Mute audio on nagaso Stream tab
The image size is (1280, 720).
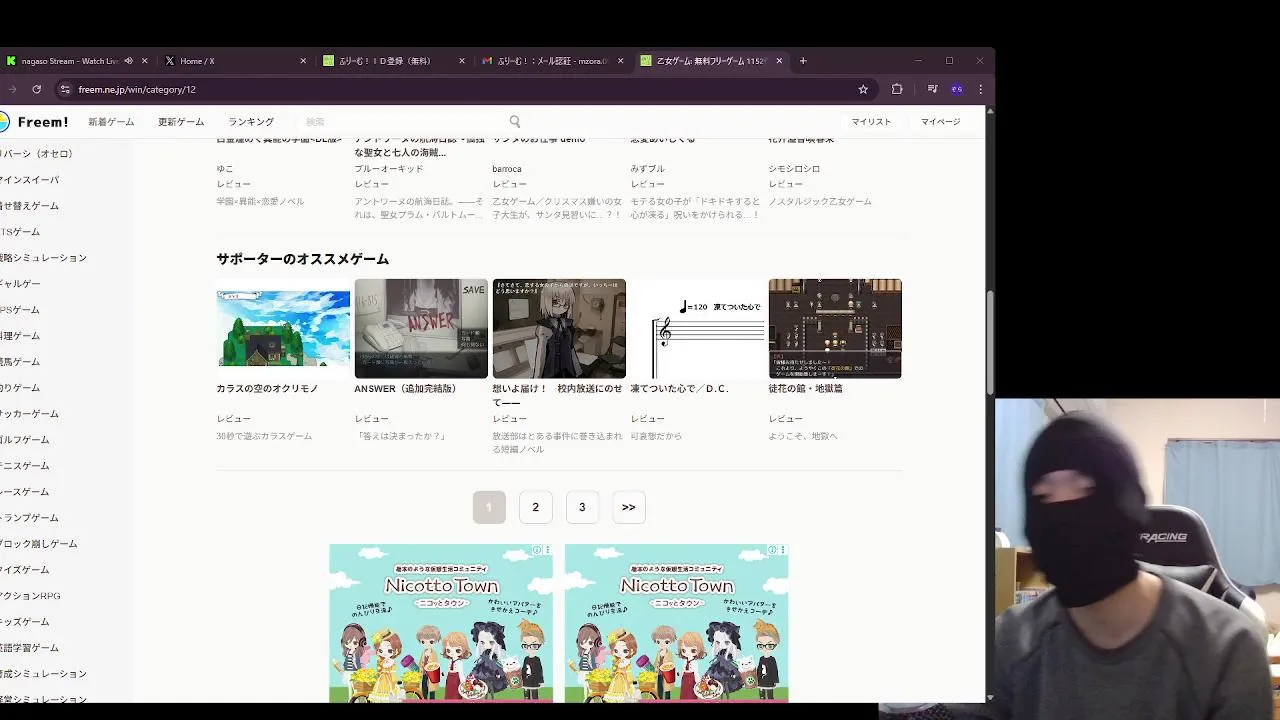(x=129, y=61)
